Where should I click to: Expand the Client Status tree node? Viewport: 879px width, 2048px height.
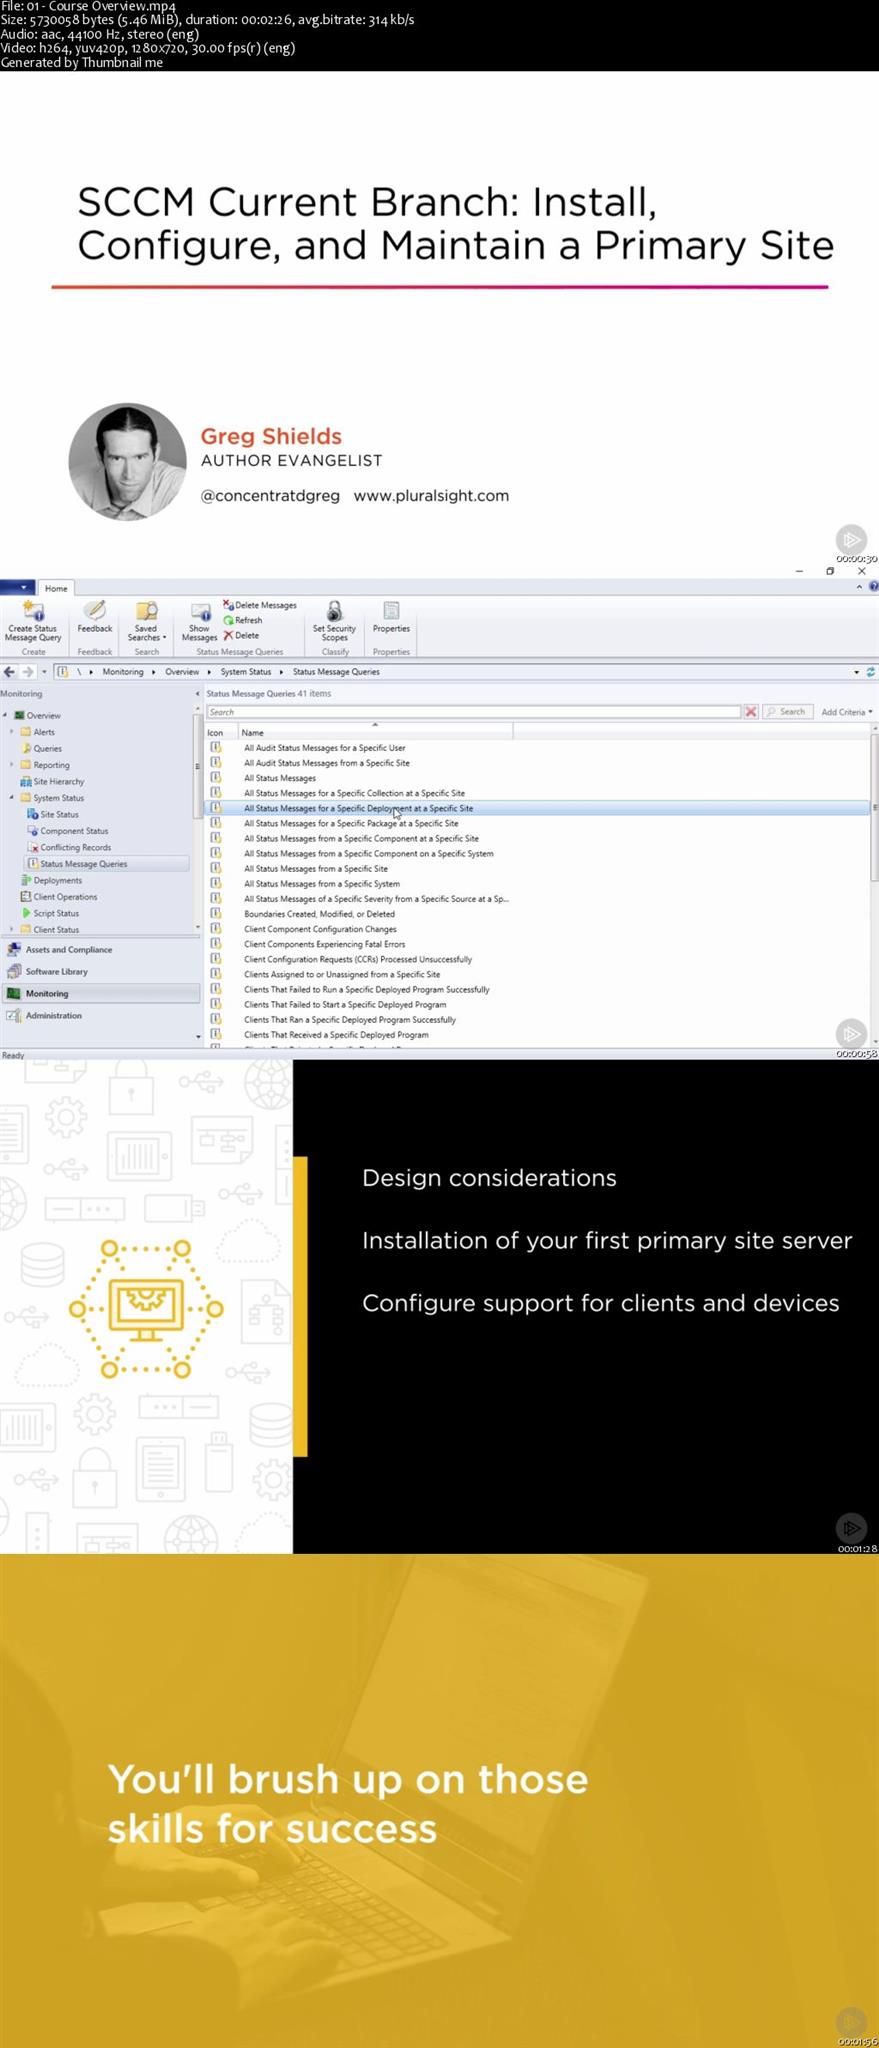point(12,930)
